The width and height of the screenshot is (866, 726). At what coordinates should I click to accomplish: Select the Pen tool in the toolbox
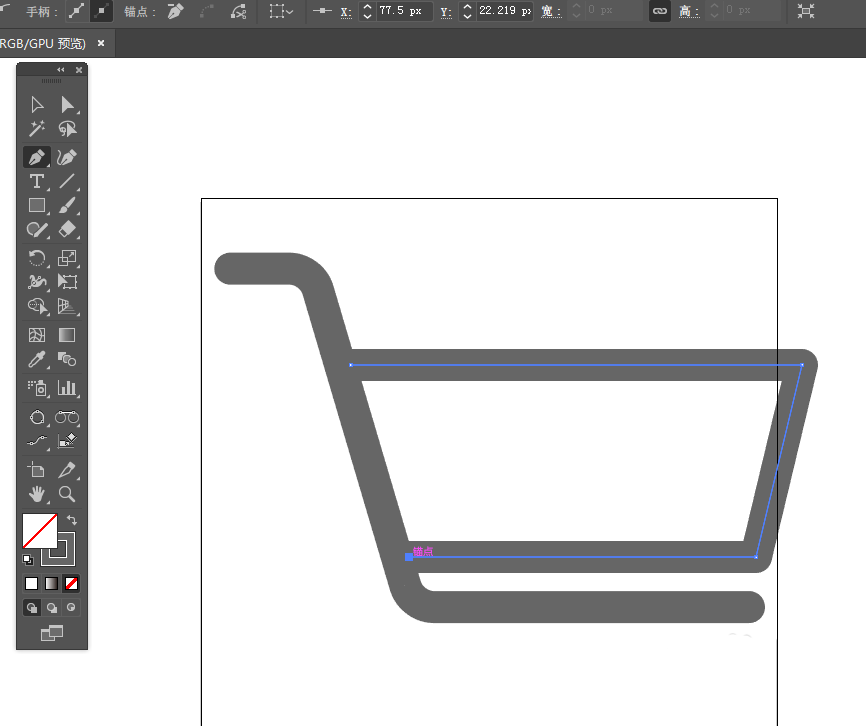pyautogui.click(x=37, y=157)
